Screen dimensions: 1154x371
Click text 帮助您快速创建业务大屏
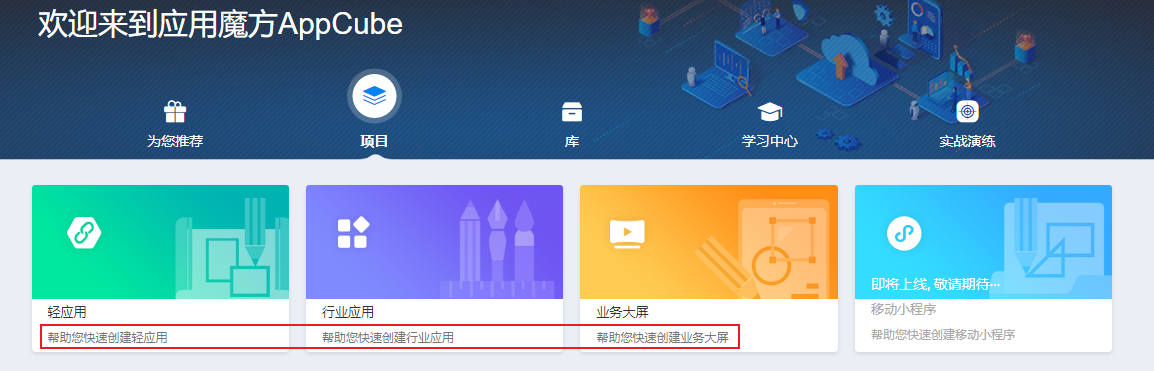(662, 338)
